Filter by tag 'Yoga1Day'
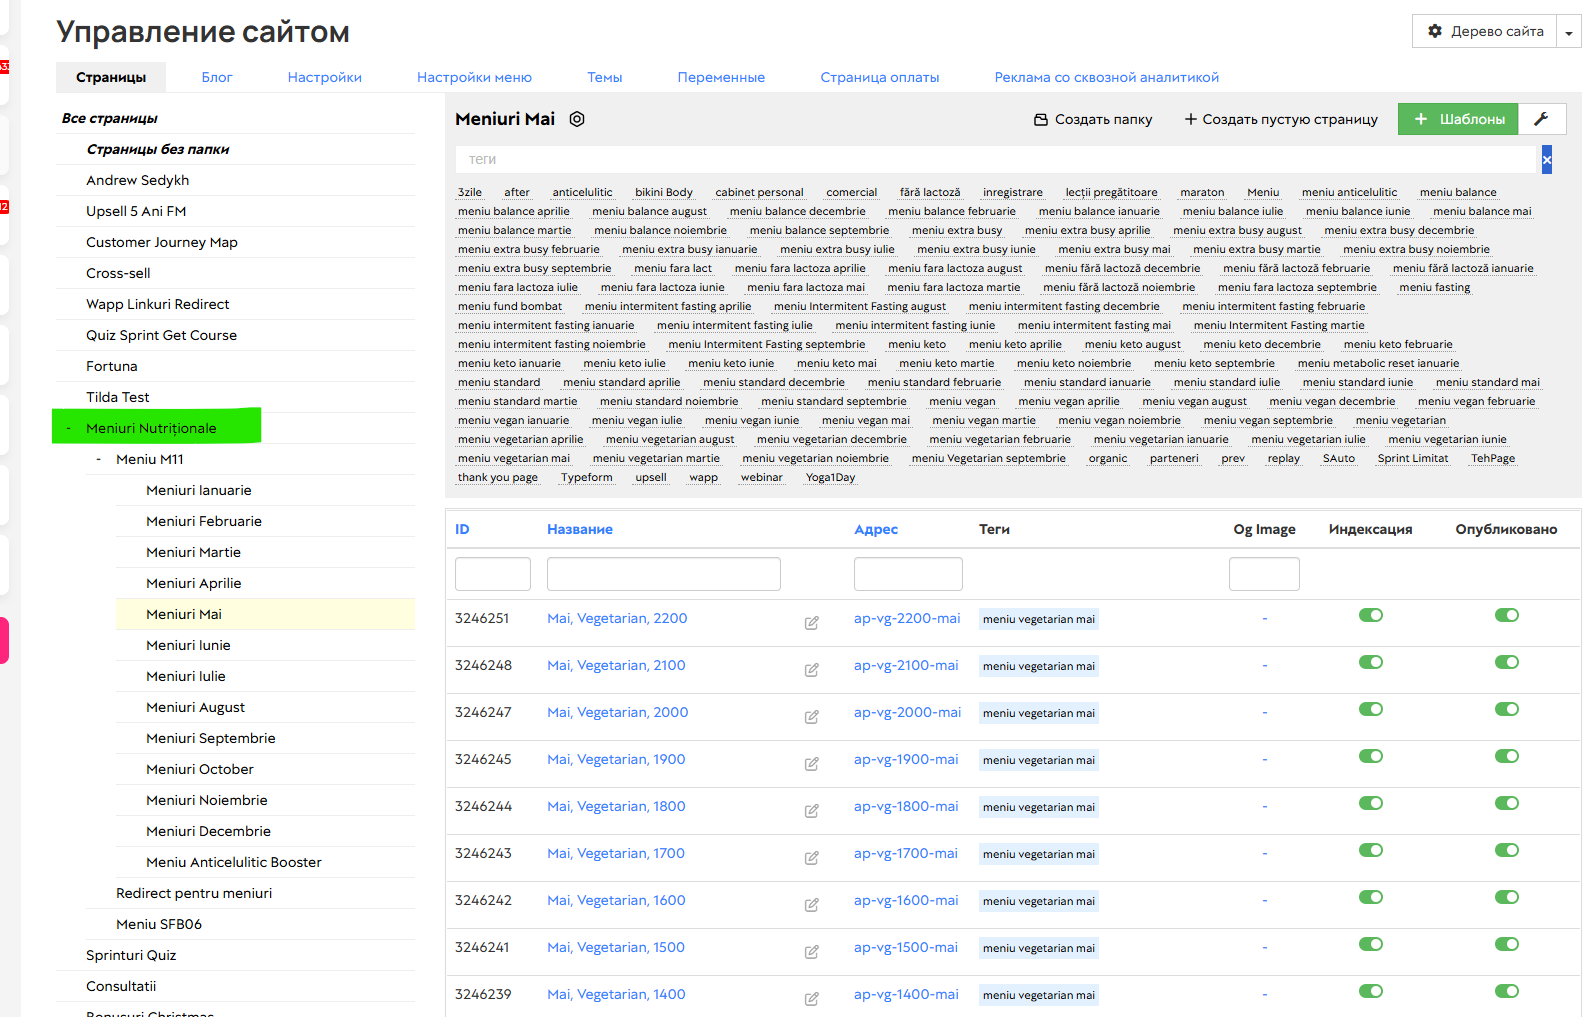The image size is (1596, 1017). (831, 477)
